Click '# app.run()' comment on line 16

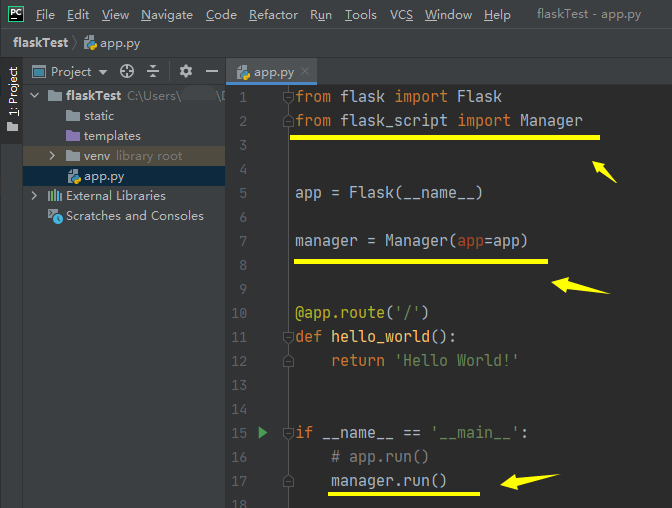tap(380, 457)
